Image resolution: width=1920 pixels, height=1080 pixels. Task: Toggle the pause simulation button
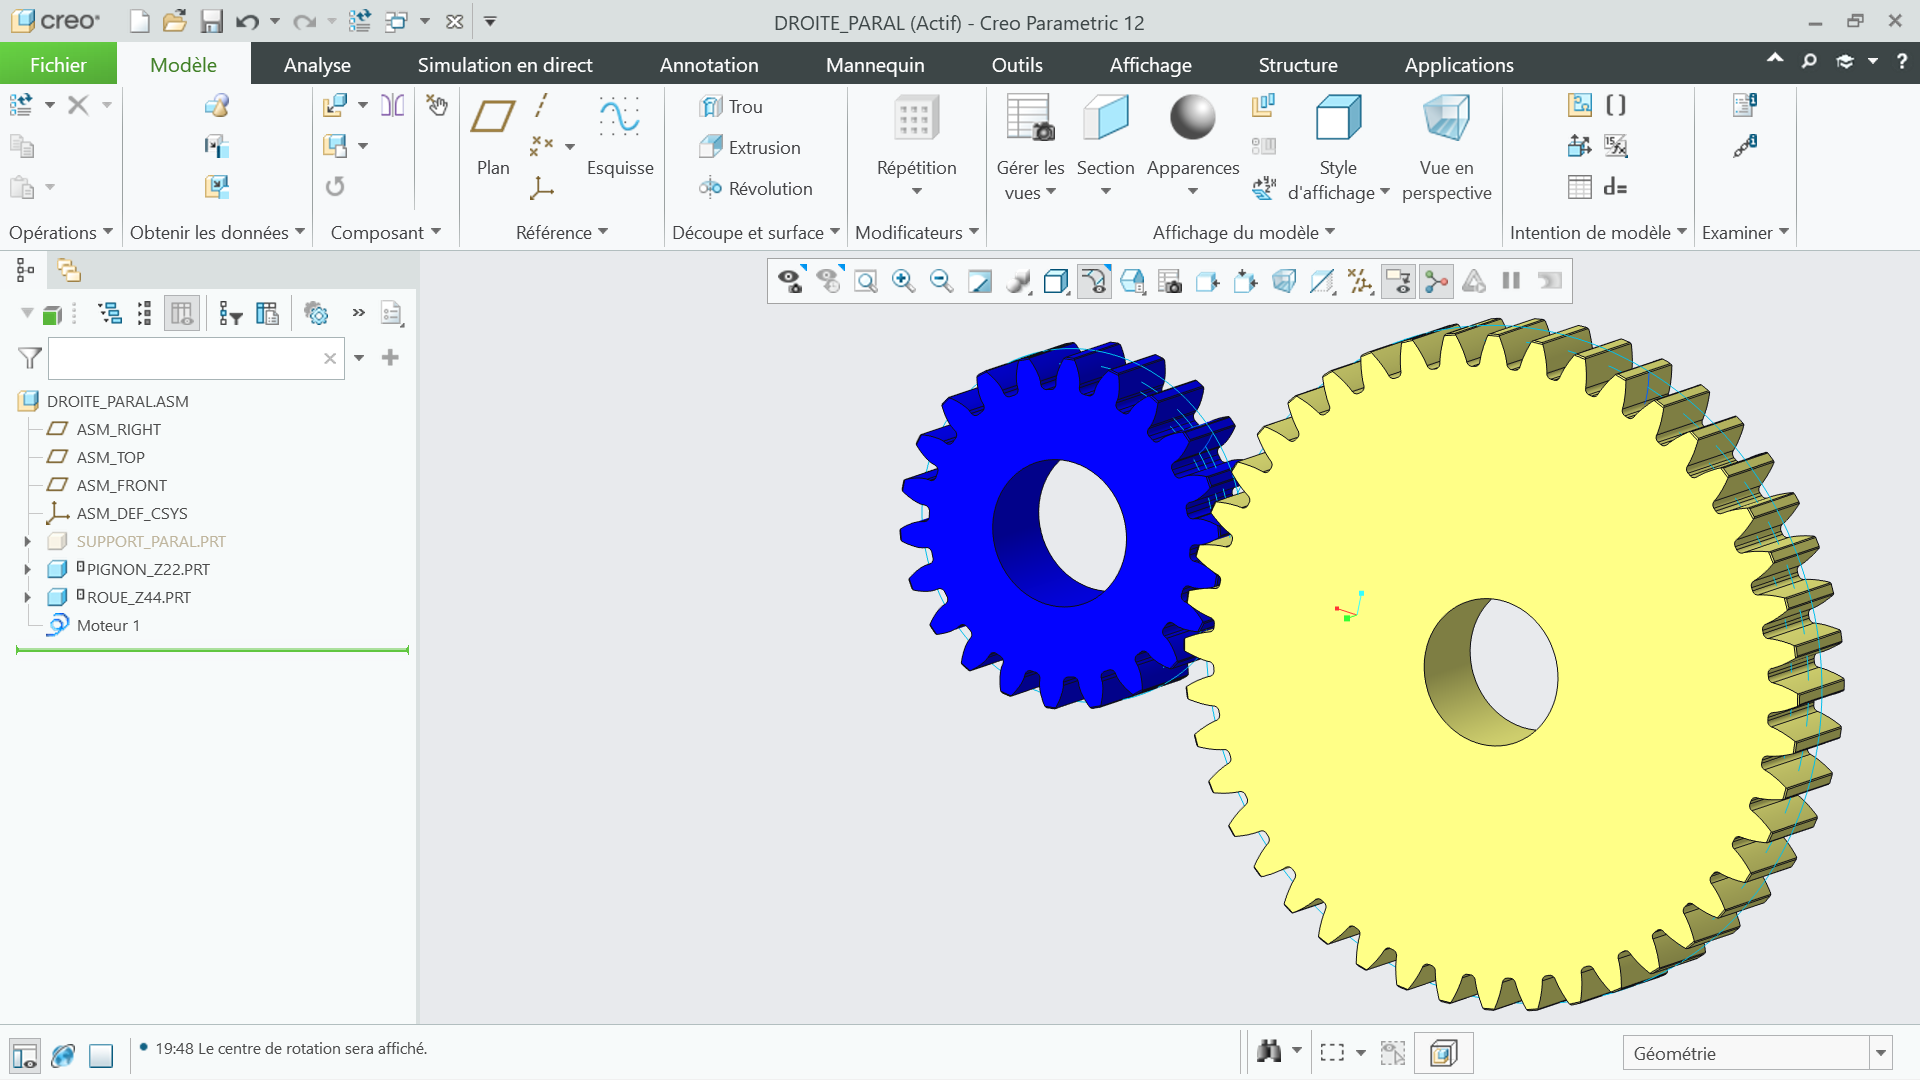[1511, 281]
